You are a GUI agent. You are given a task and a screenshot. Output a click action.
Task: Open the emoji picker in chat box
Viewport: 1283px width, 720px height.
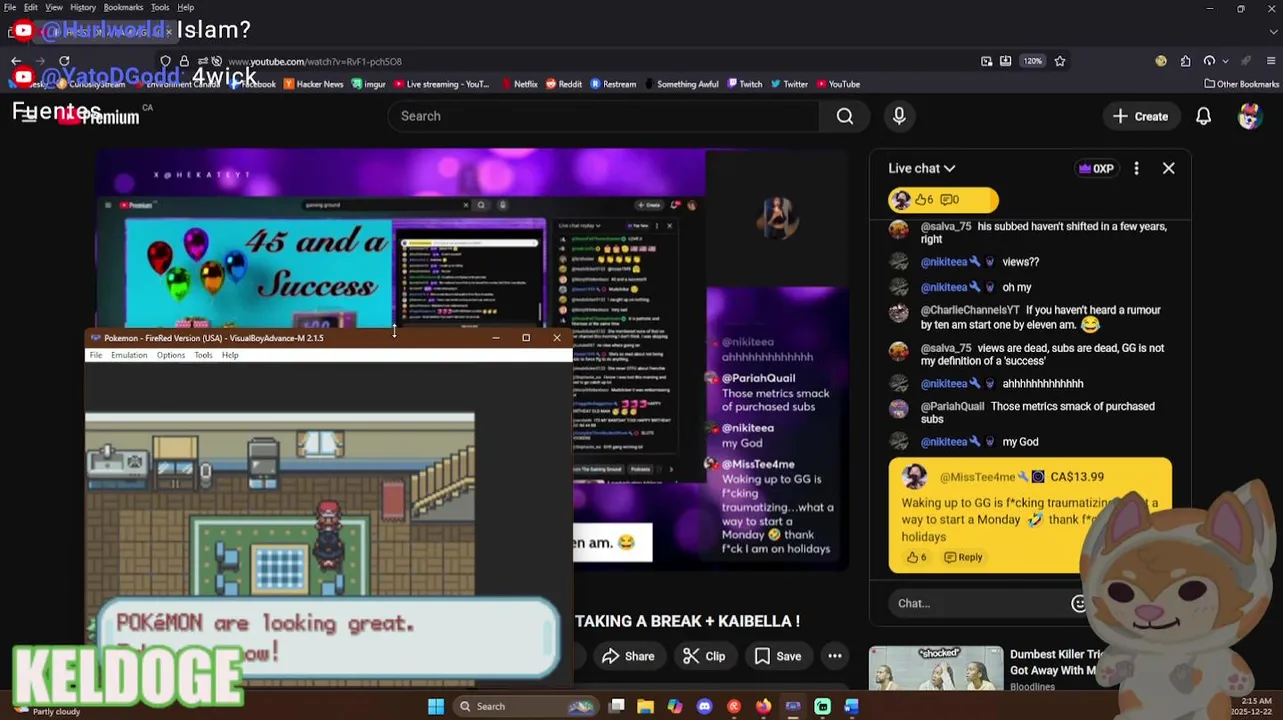click(1078, 603)
